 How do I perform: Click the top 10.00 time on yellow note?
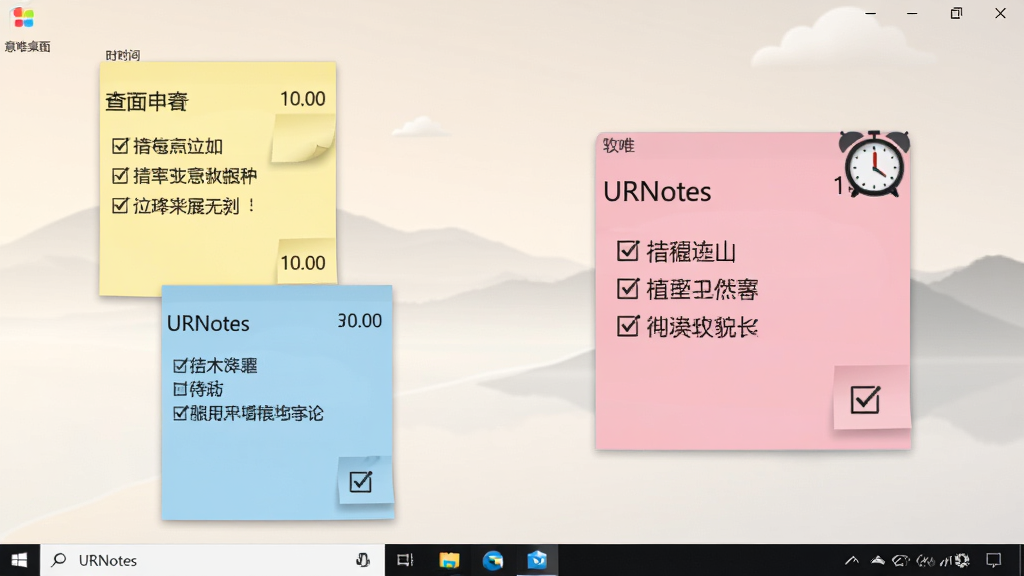pos(302,99)
